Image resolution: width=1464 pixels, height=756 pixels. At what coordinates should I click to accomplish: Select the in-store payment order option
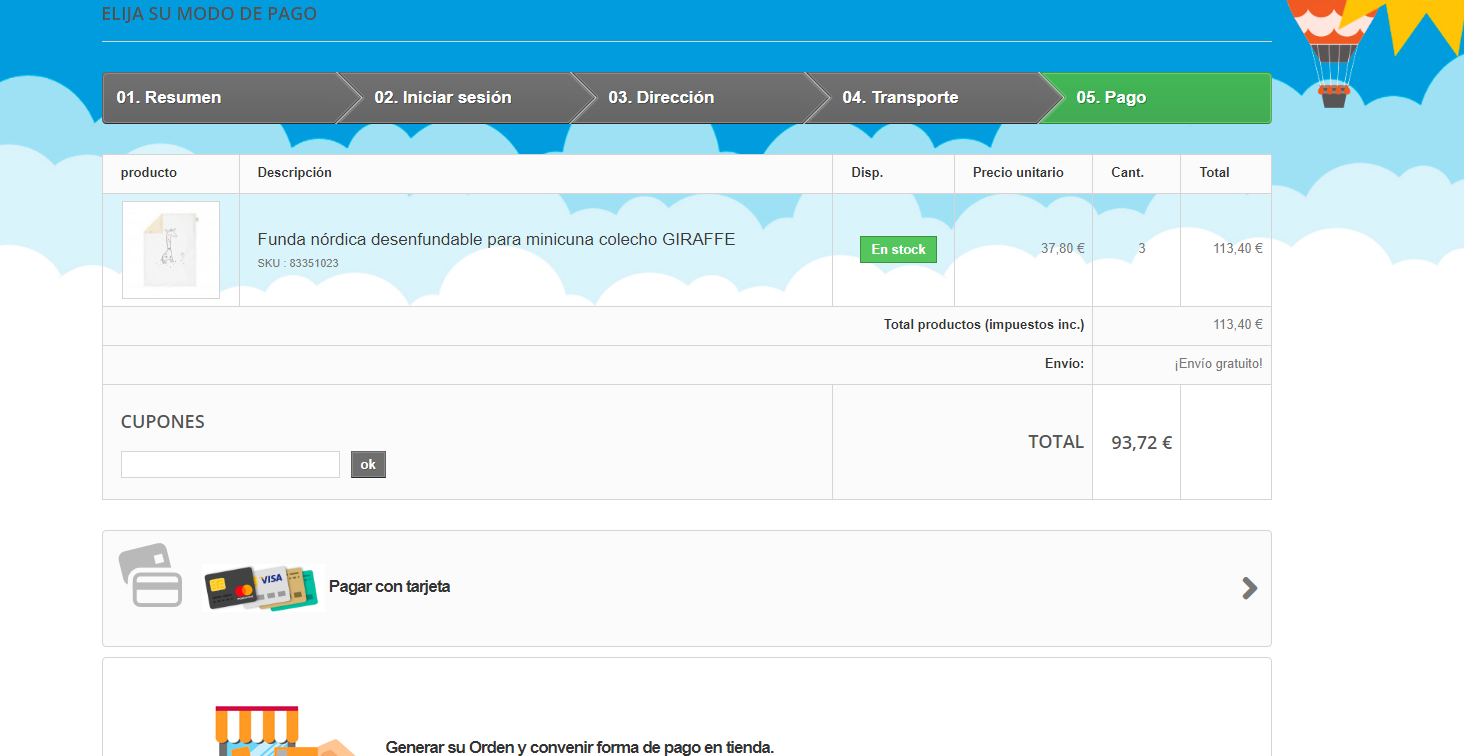point(687,707)
